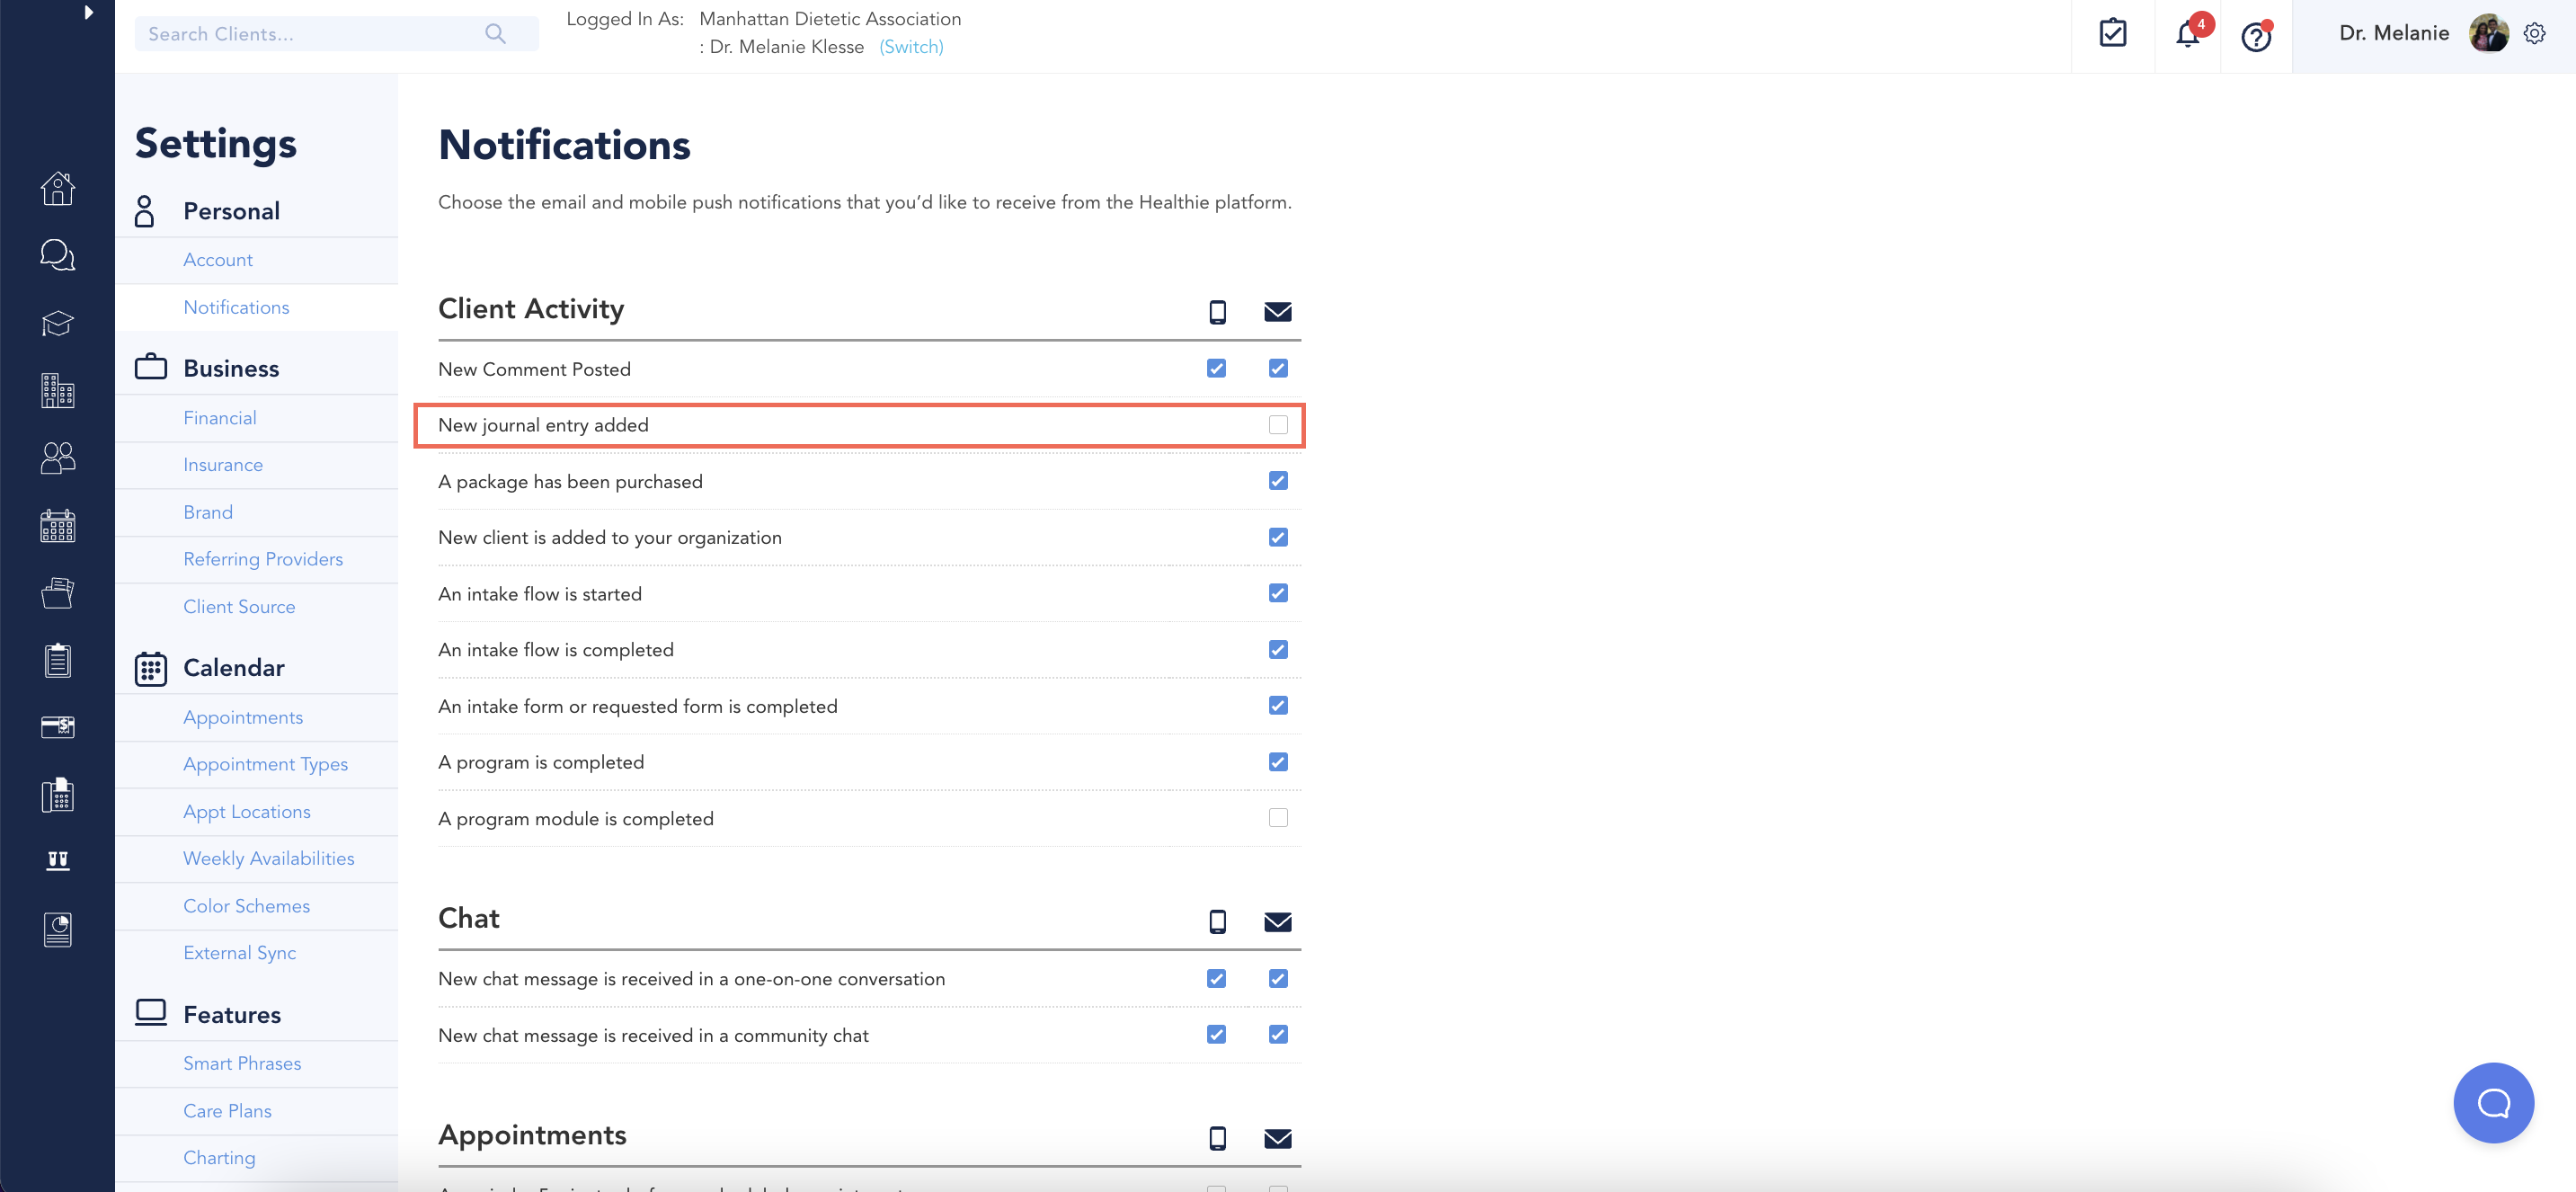Open the Home icon in left sidebar
Image resolution: width=2576 pixels, height=1192 pixels.
tap(57, 189)
